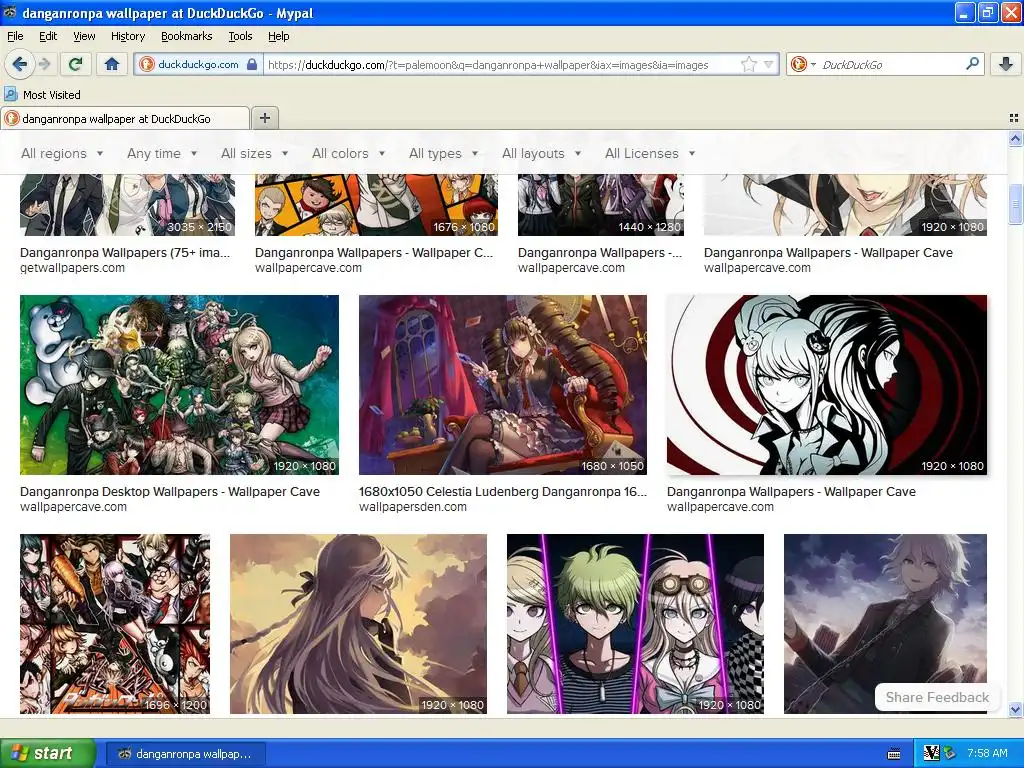Click the lock icon in the address bar

(251, 64)
